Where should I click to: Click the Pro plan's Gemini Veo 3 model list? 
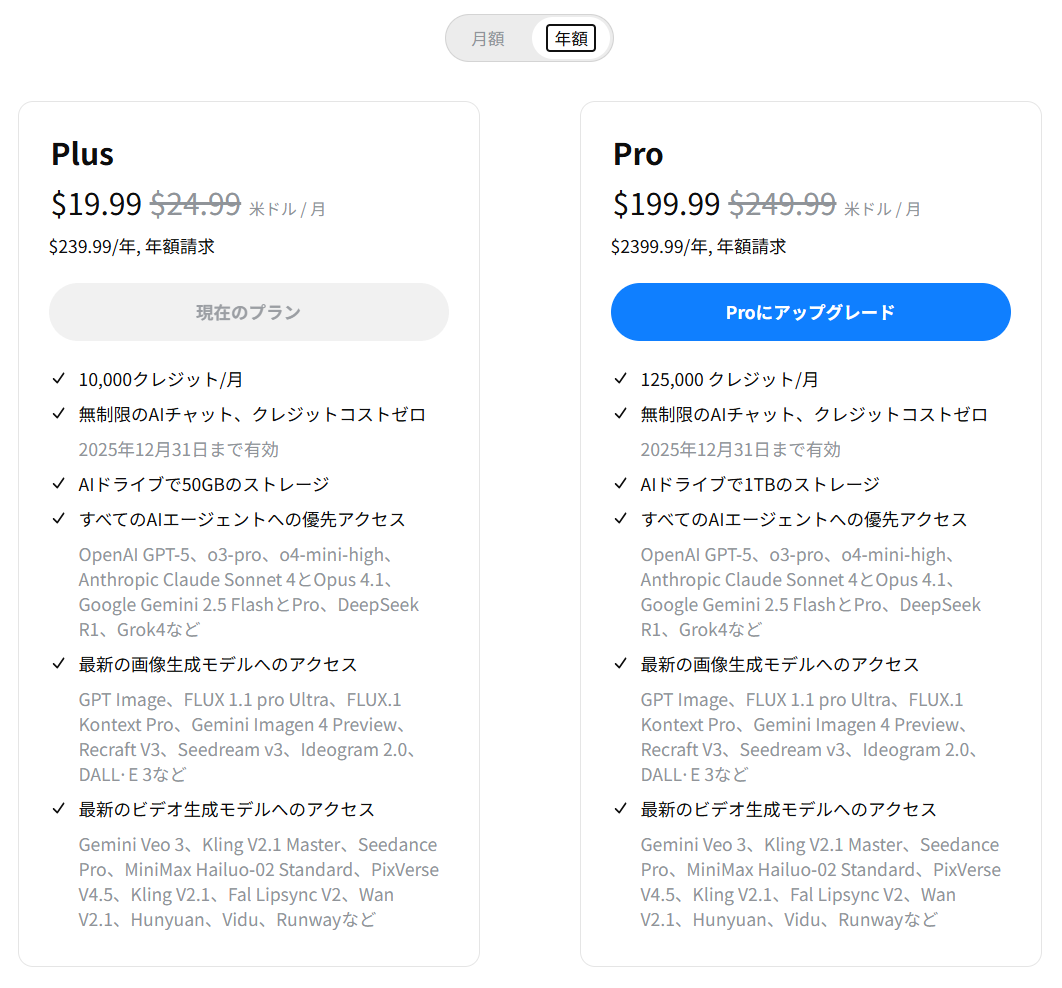(x=820, y=882)
